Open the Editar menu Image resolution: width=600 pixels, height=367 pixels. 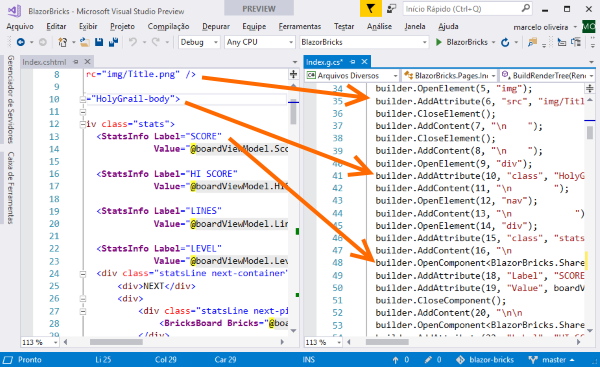pos(56,26)
